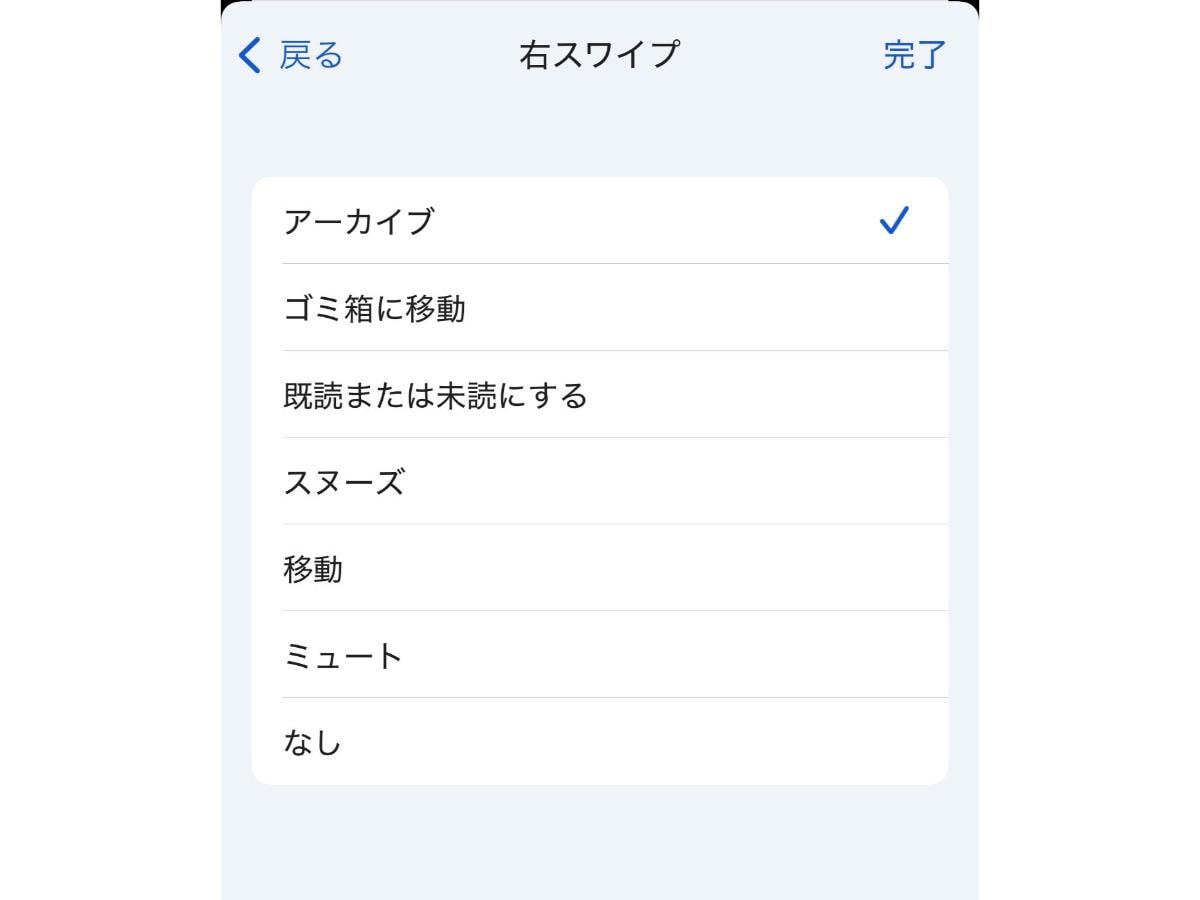The width and height of the screenshot is (1200, 900).
Task: Select the middle option スヌーズ row
Action: tap(600, 482)
